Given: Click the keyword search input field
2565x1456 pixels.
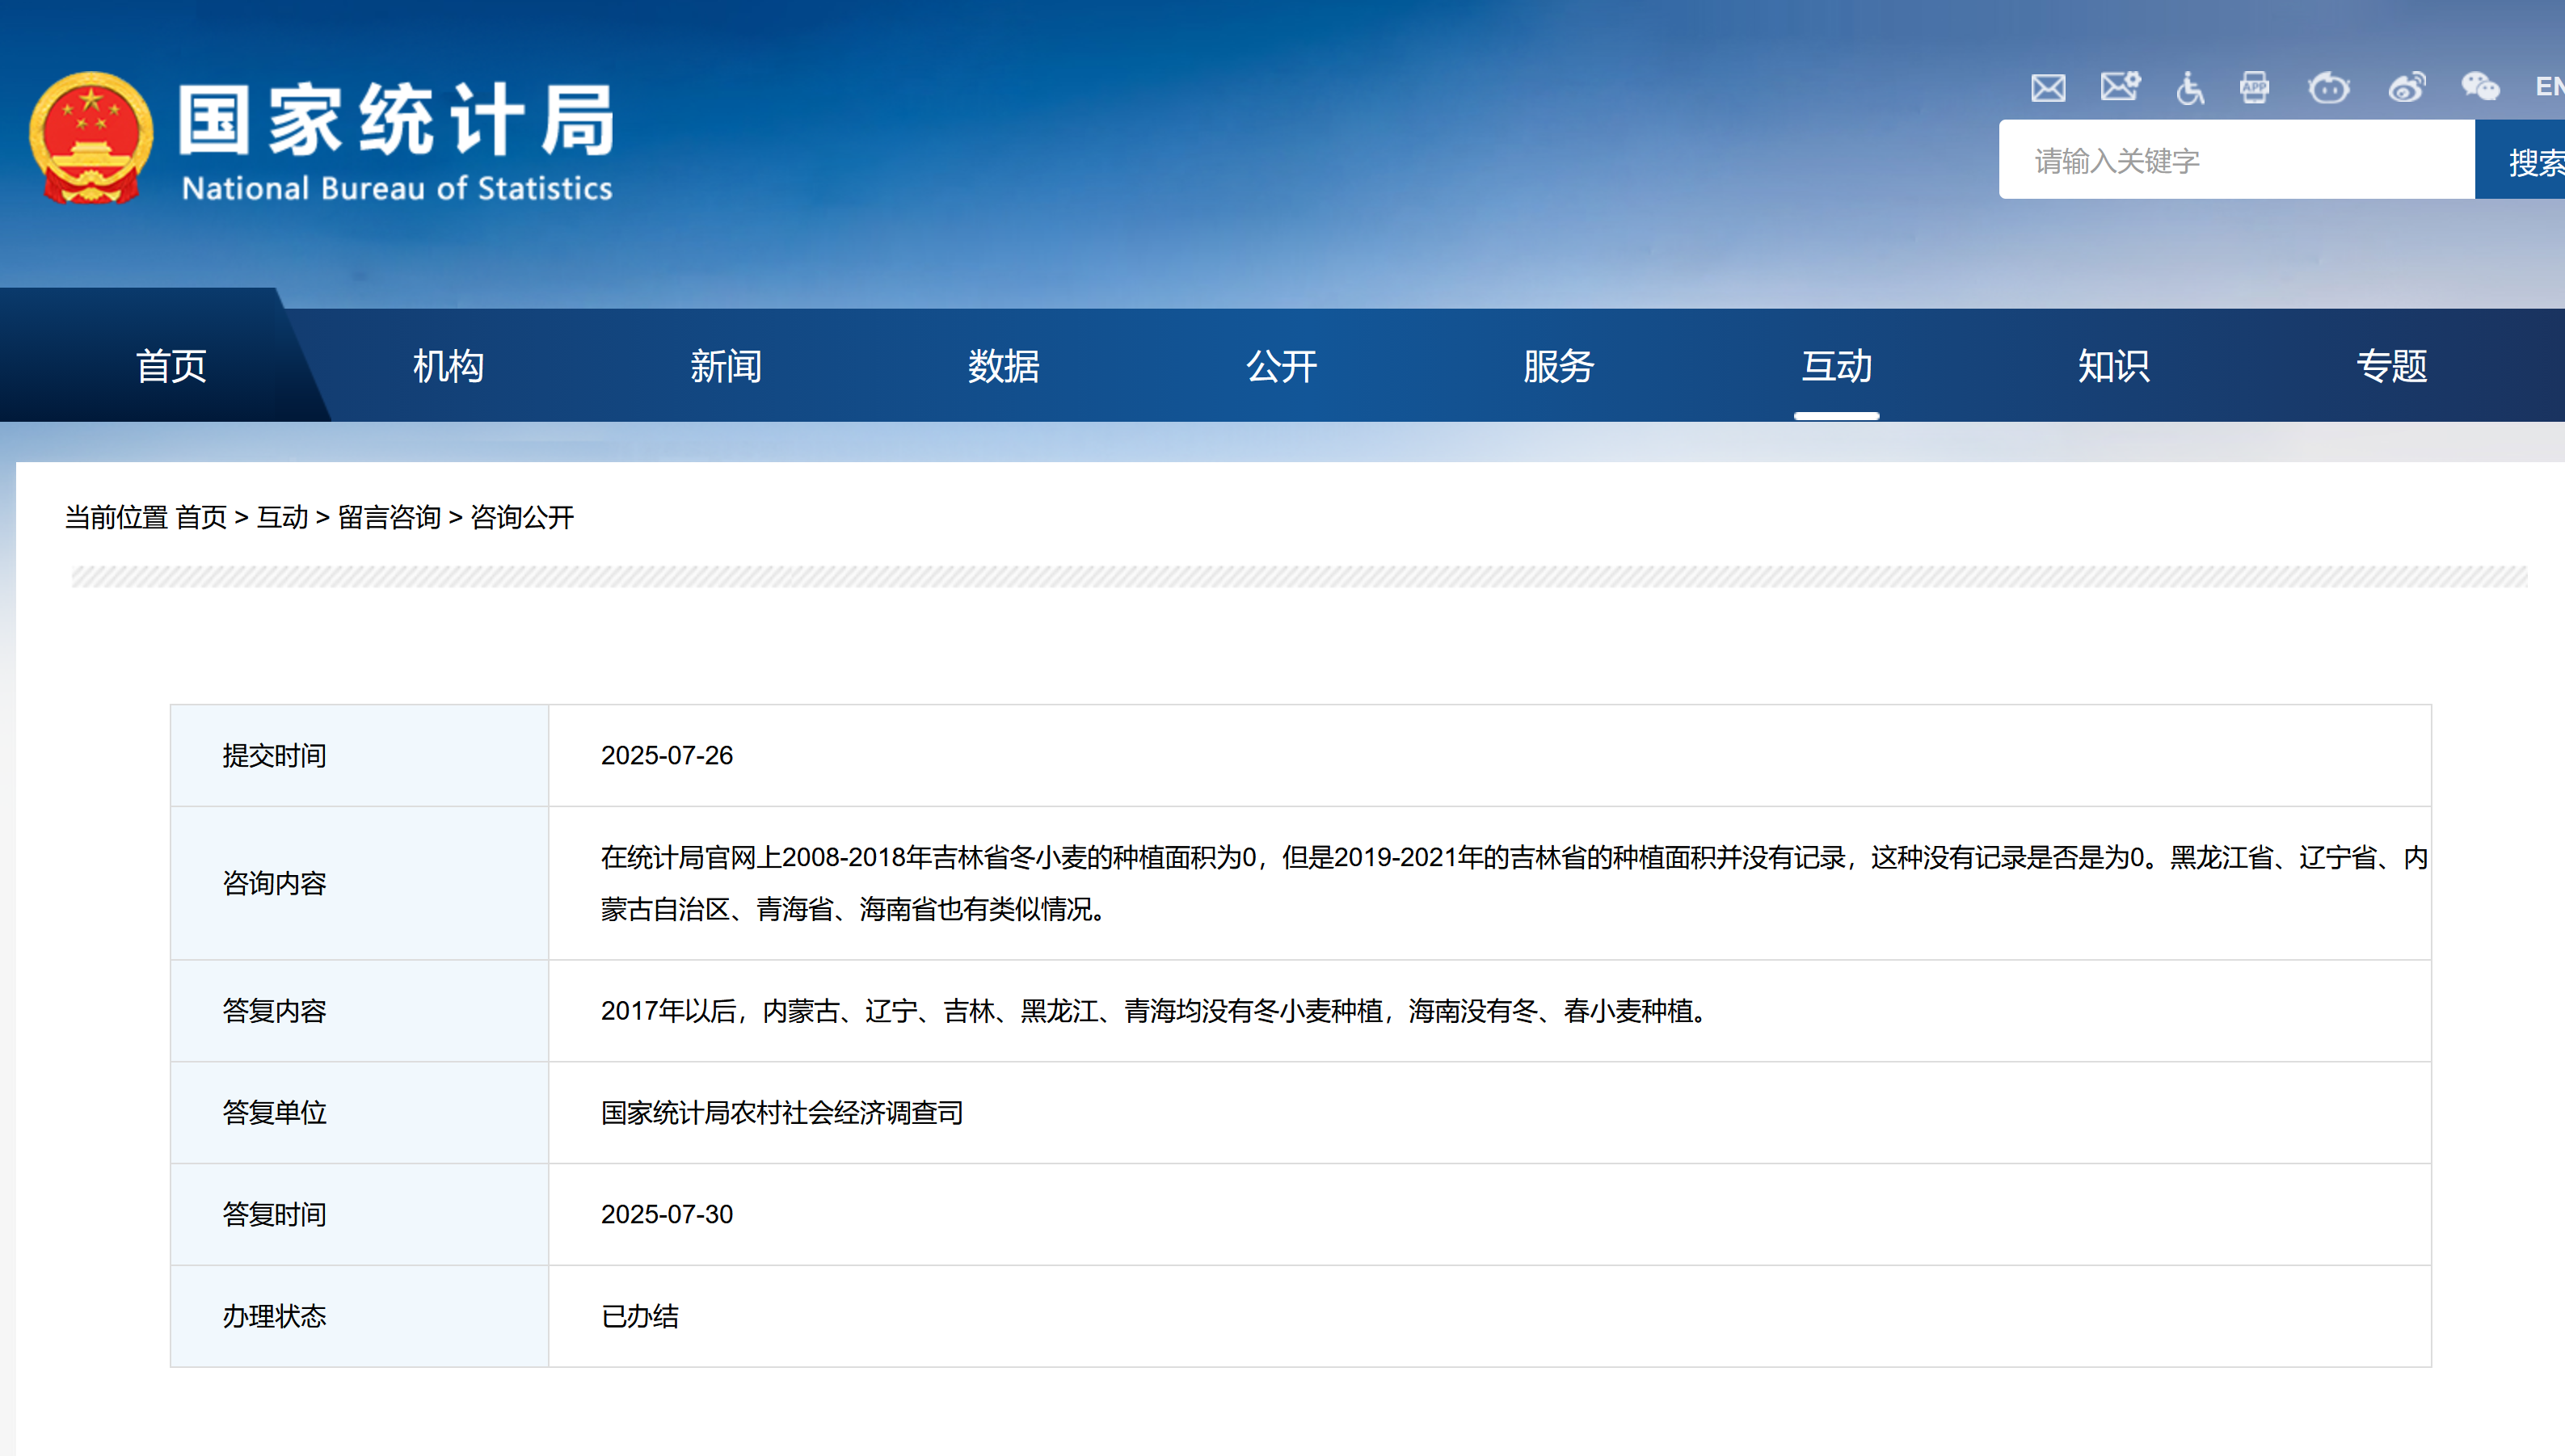Looking at the screenshot, I should (2236, 160).
